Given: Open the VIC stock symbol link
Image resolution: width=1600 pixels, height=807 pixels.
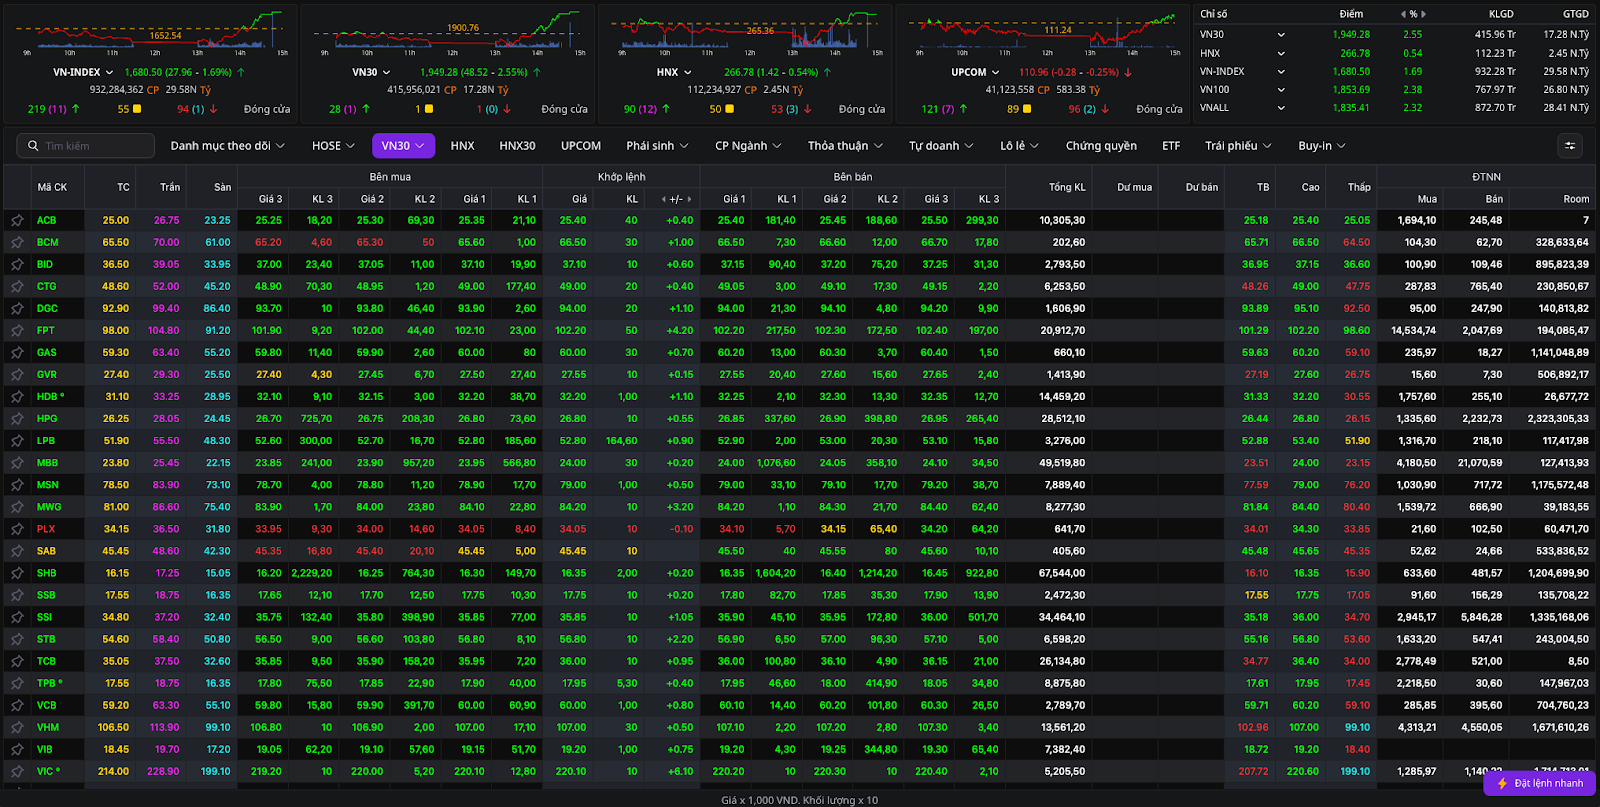Looking at the screenshot, I should click(45, 771).
